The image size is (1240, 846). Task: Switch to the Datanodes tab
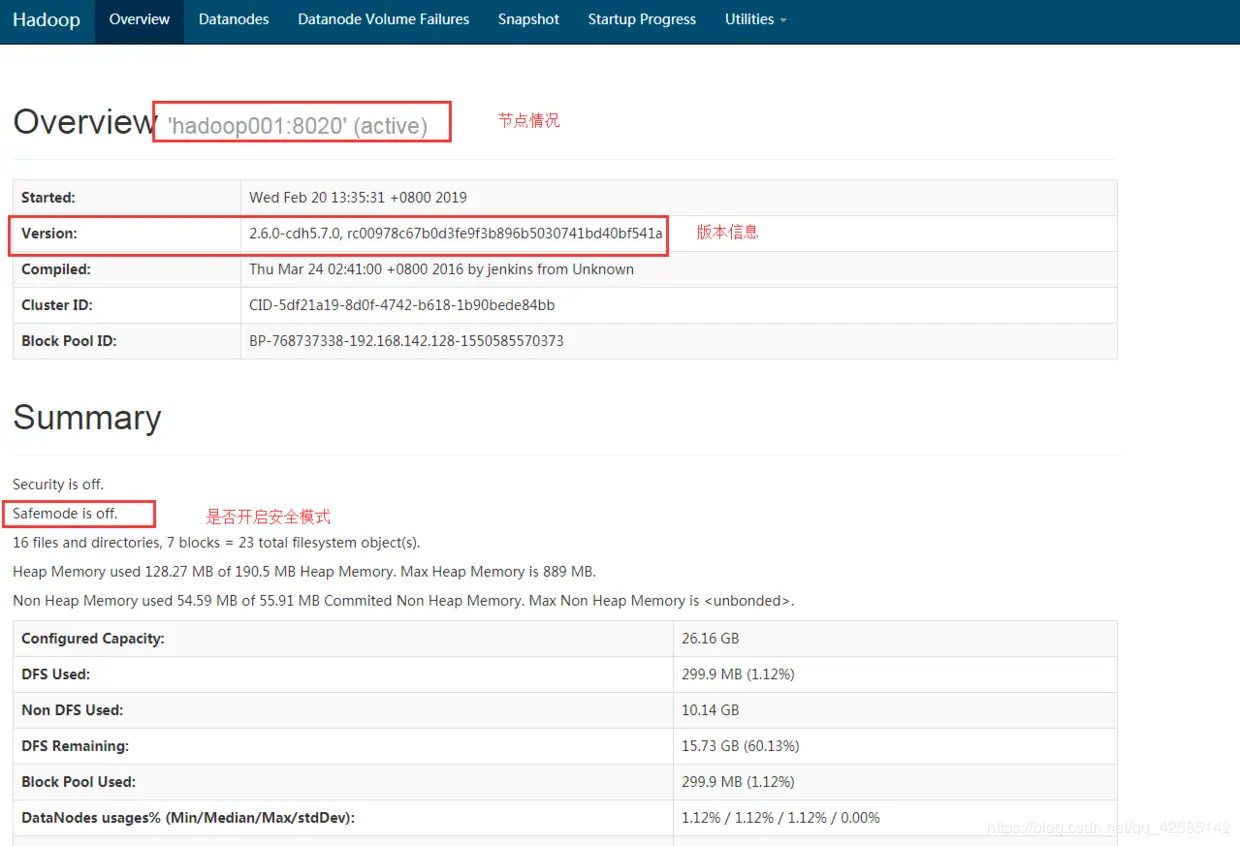(x=234, y=20)
